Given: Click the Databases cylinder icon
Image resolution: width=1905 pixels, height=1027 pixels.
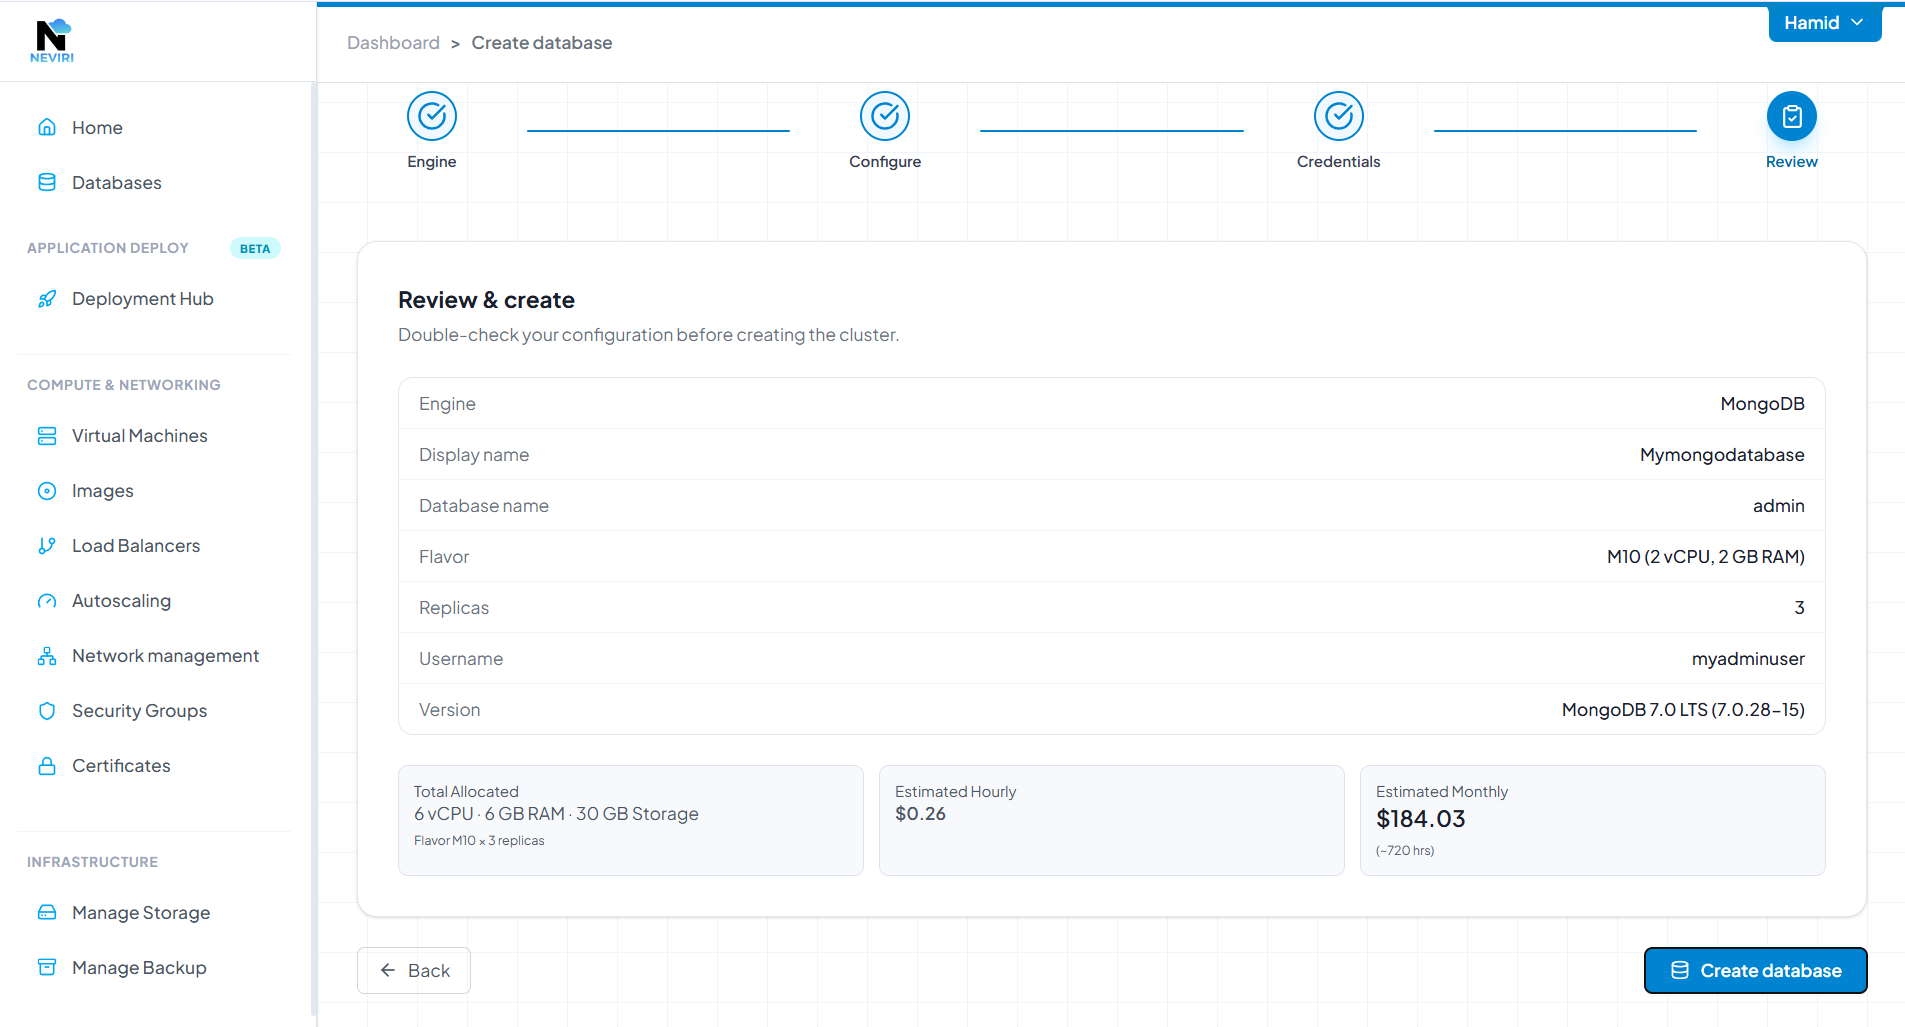Looking at the screenshot, I should 47,182.
